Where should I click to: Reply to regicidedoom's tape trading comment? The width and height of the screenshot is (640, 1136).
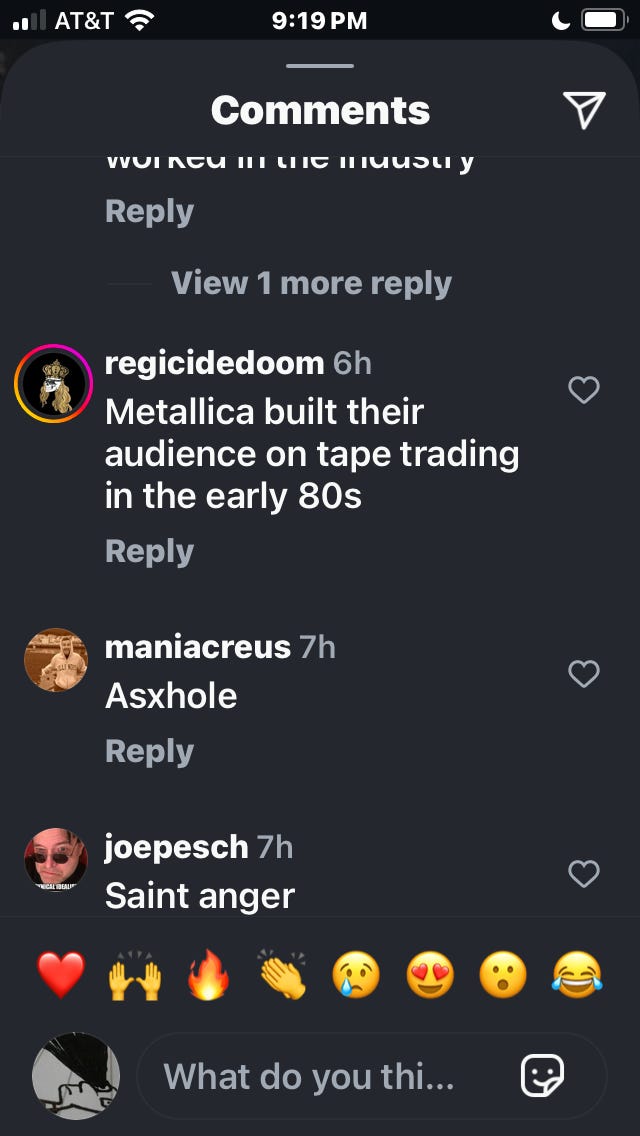pos(149,551)
